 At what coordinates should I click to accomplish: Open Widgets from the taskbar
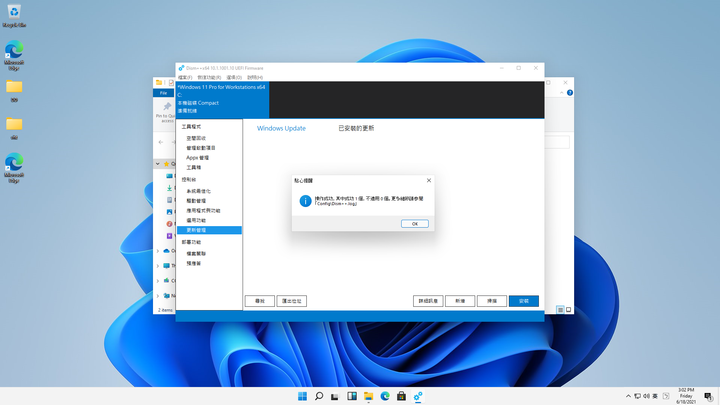(352, 396)
